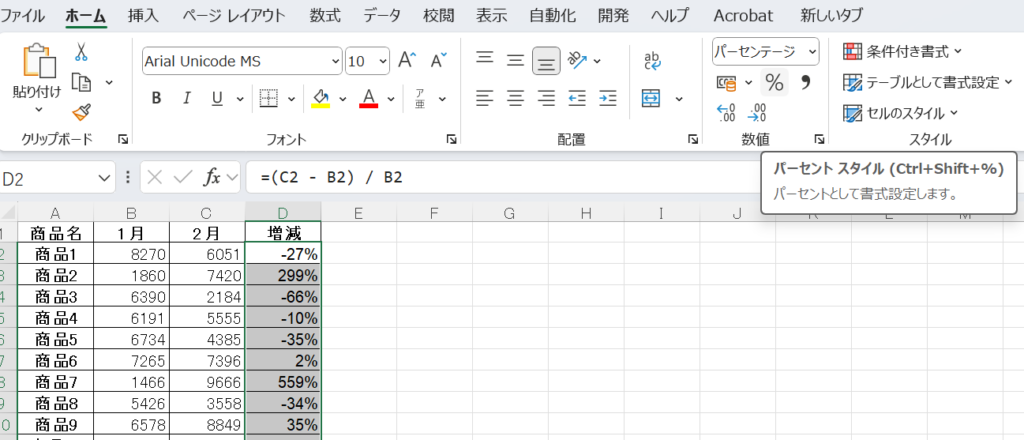Viewport: 1024px width, 440px height.
Task: Select column D header
Action: (283, 212)
